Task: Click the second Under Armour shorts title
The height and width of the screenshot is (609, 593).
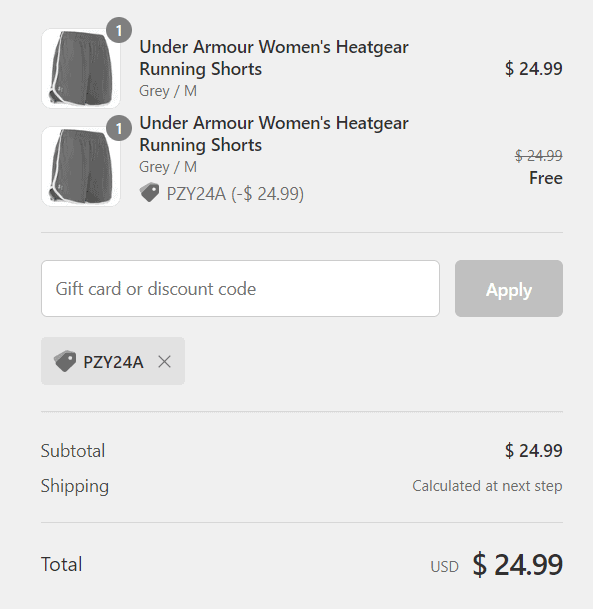Action: 274,134
